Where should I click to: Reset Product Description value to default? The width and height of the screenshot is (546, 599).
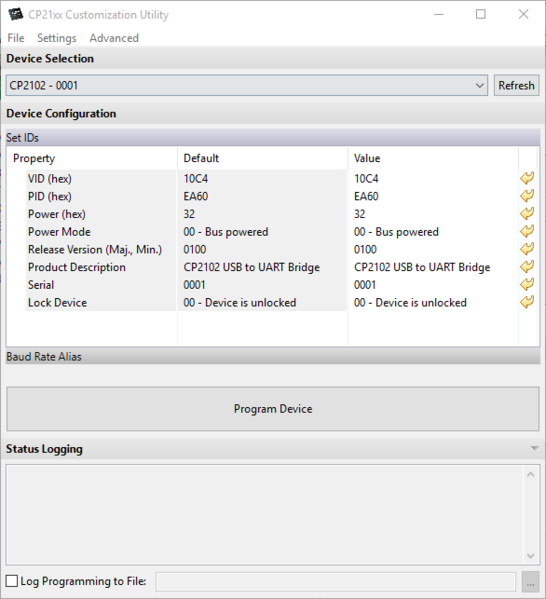pyautogui.click(x=527, y=266)
